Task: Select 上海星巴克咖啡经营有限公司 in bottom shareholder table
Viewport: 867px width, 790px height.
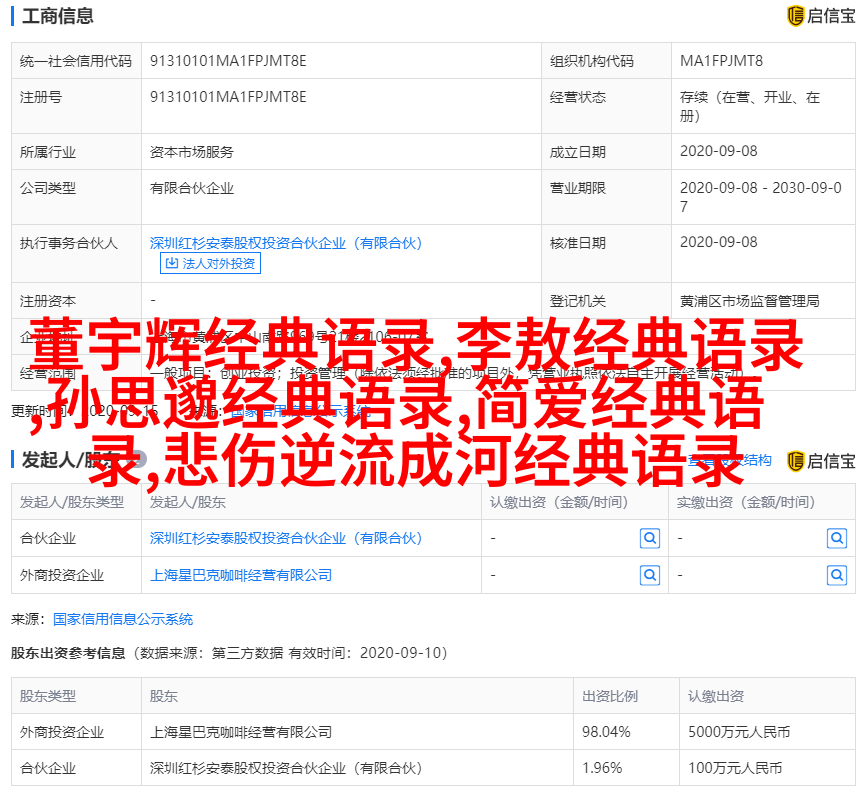Action: 241,732
